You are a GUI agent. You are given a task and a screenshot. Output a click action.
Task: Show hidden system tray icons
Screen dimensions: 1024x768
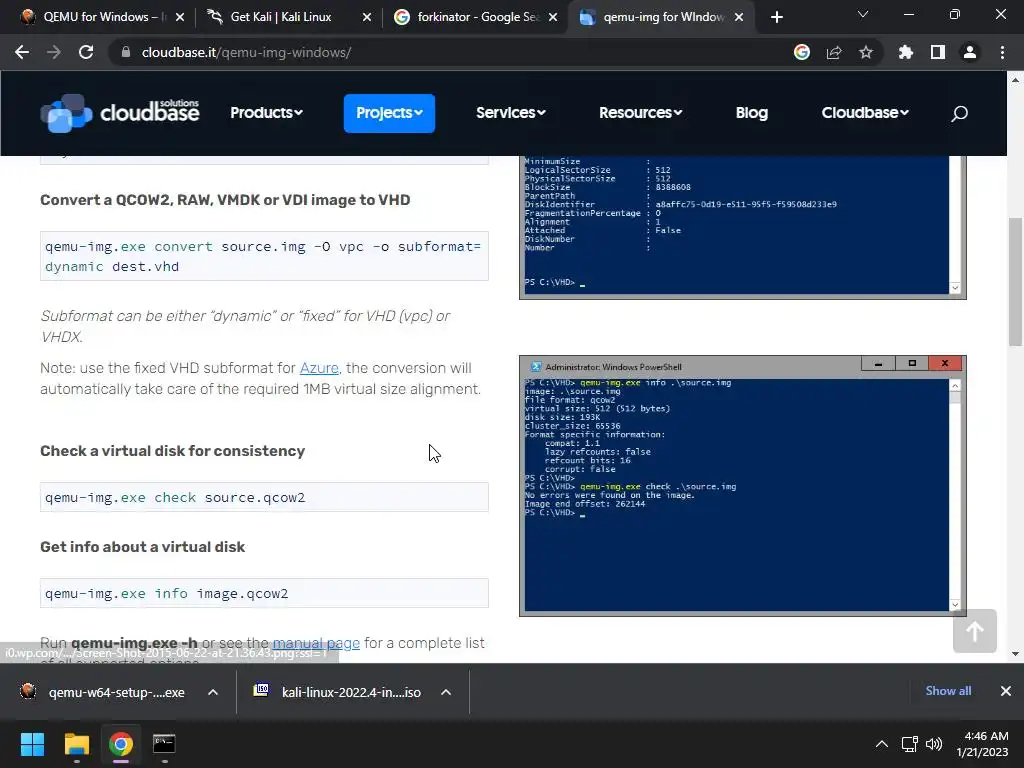pyautogui.click(x=882, y=744)
